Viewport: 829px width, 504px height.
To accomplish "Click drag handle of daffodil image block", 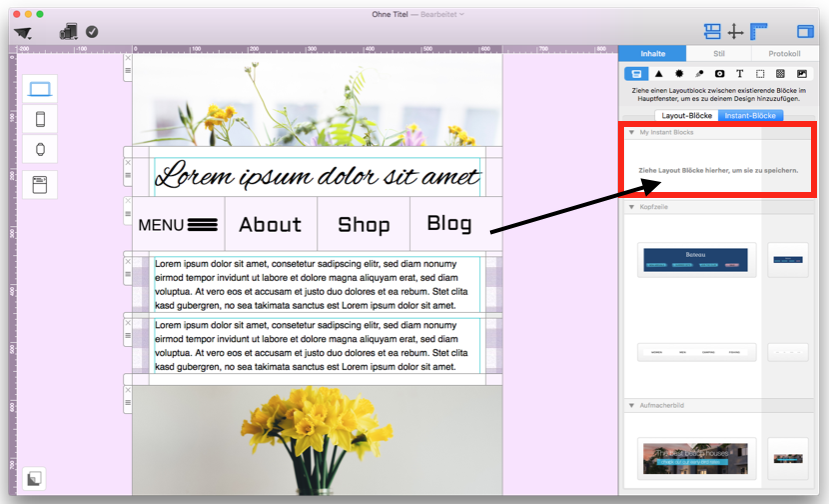I will 128,402.
